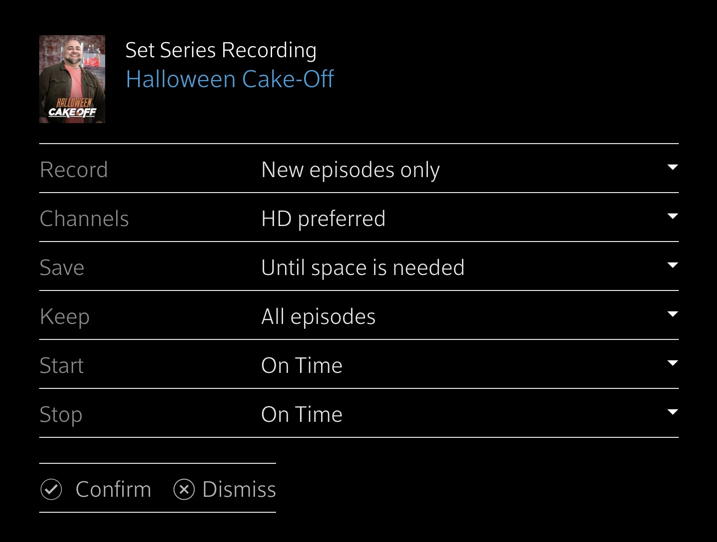Click the 'Until space is needed' value
Viewport: 717px width, 542px height.
tap(363, 268)
